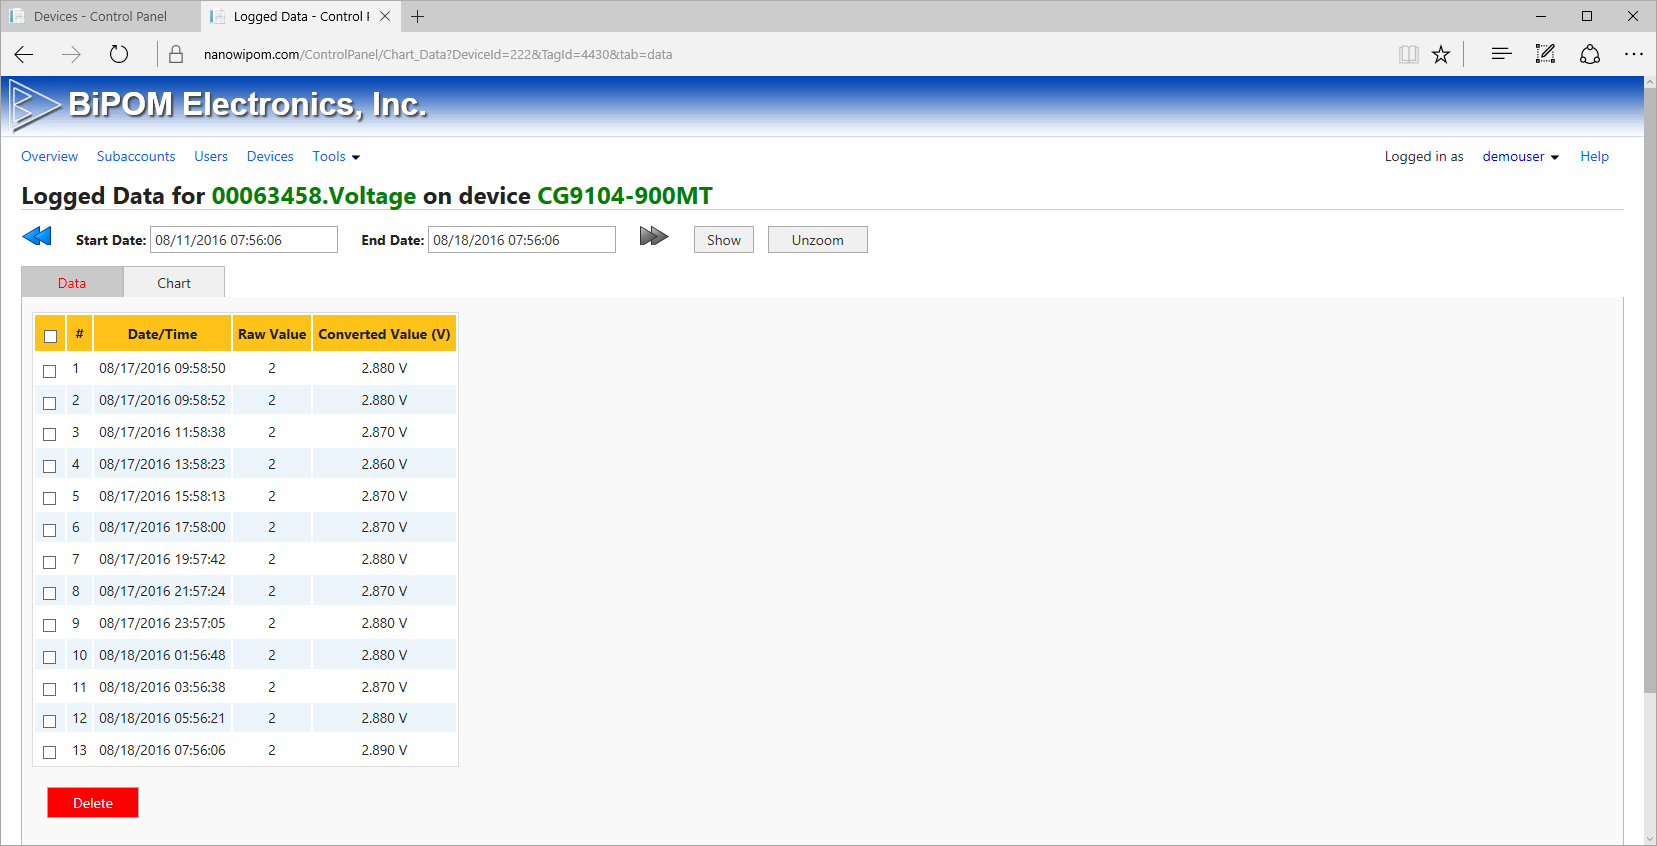Toggle the select-all header checkbox
The width and height of the screenshot is (1657, 846).
[x=51, y=336]
